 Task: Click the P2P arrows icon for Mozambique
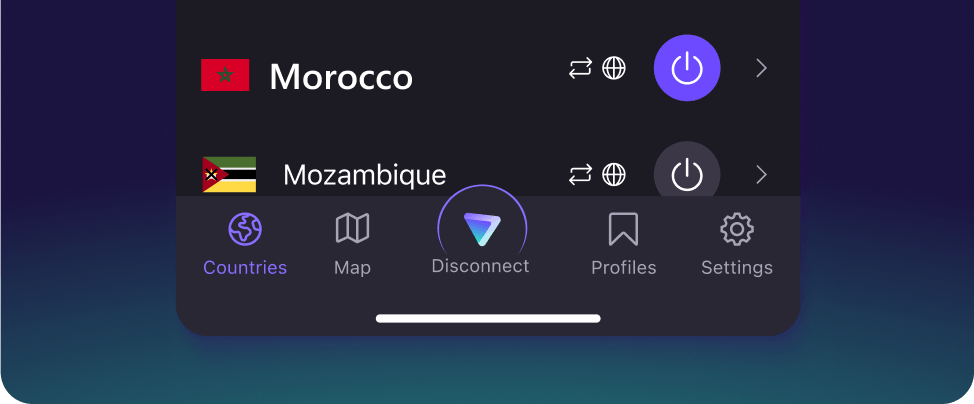click(580, 175)
